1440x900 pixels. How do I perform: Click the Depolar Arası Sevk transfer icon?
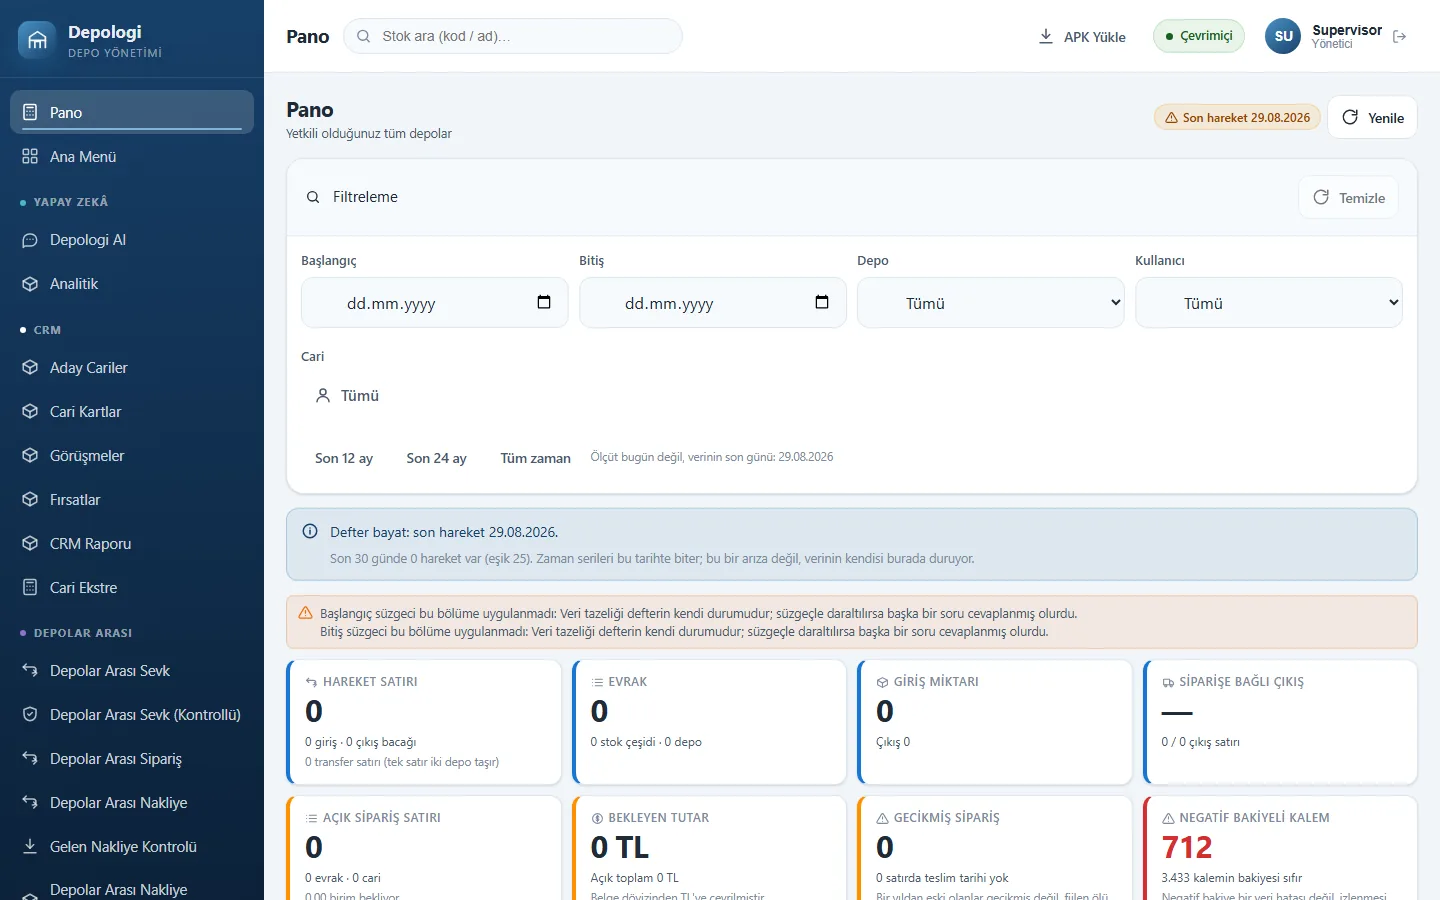30,671
